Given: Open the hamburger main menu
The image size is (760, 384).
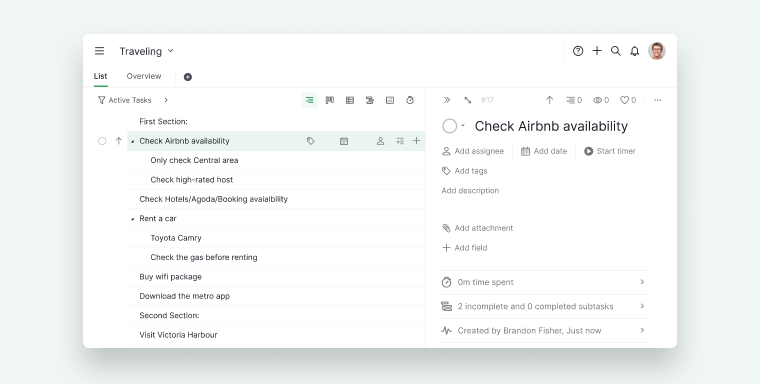Looking at the screenshot, I should coord(99,51).
